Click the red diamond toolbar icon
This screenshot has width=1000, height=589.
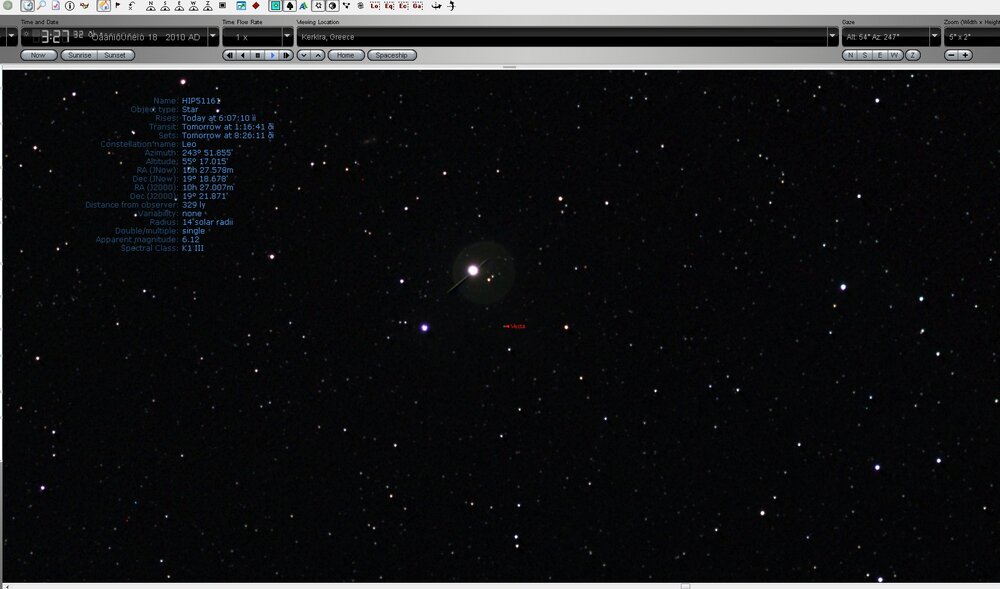pos(254,6)
